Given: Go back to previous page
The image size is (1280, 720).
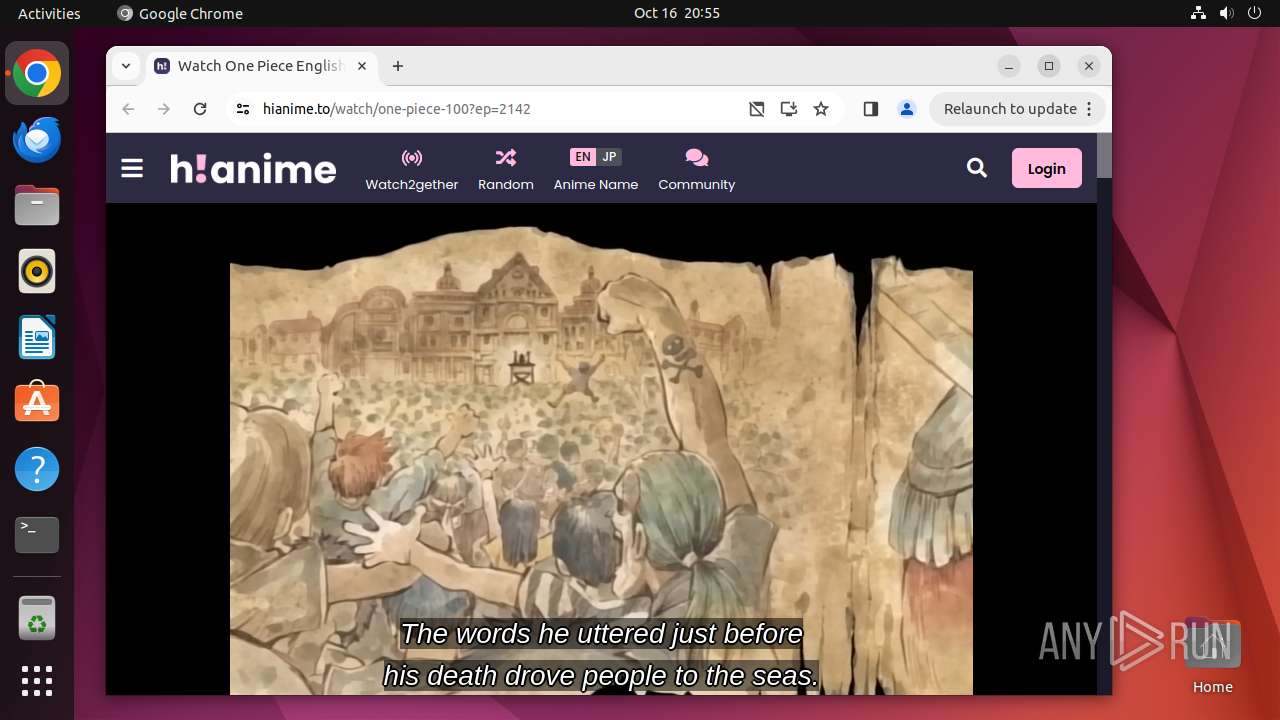Looking at the screenshot, I should (128, 109).
